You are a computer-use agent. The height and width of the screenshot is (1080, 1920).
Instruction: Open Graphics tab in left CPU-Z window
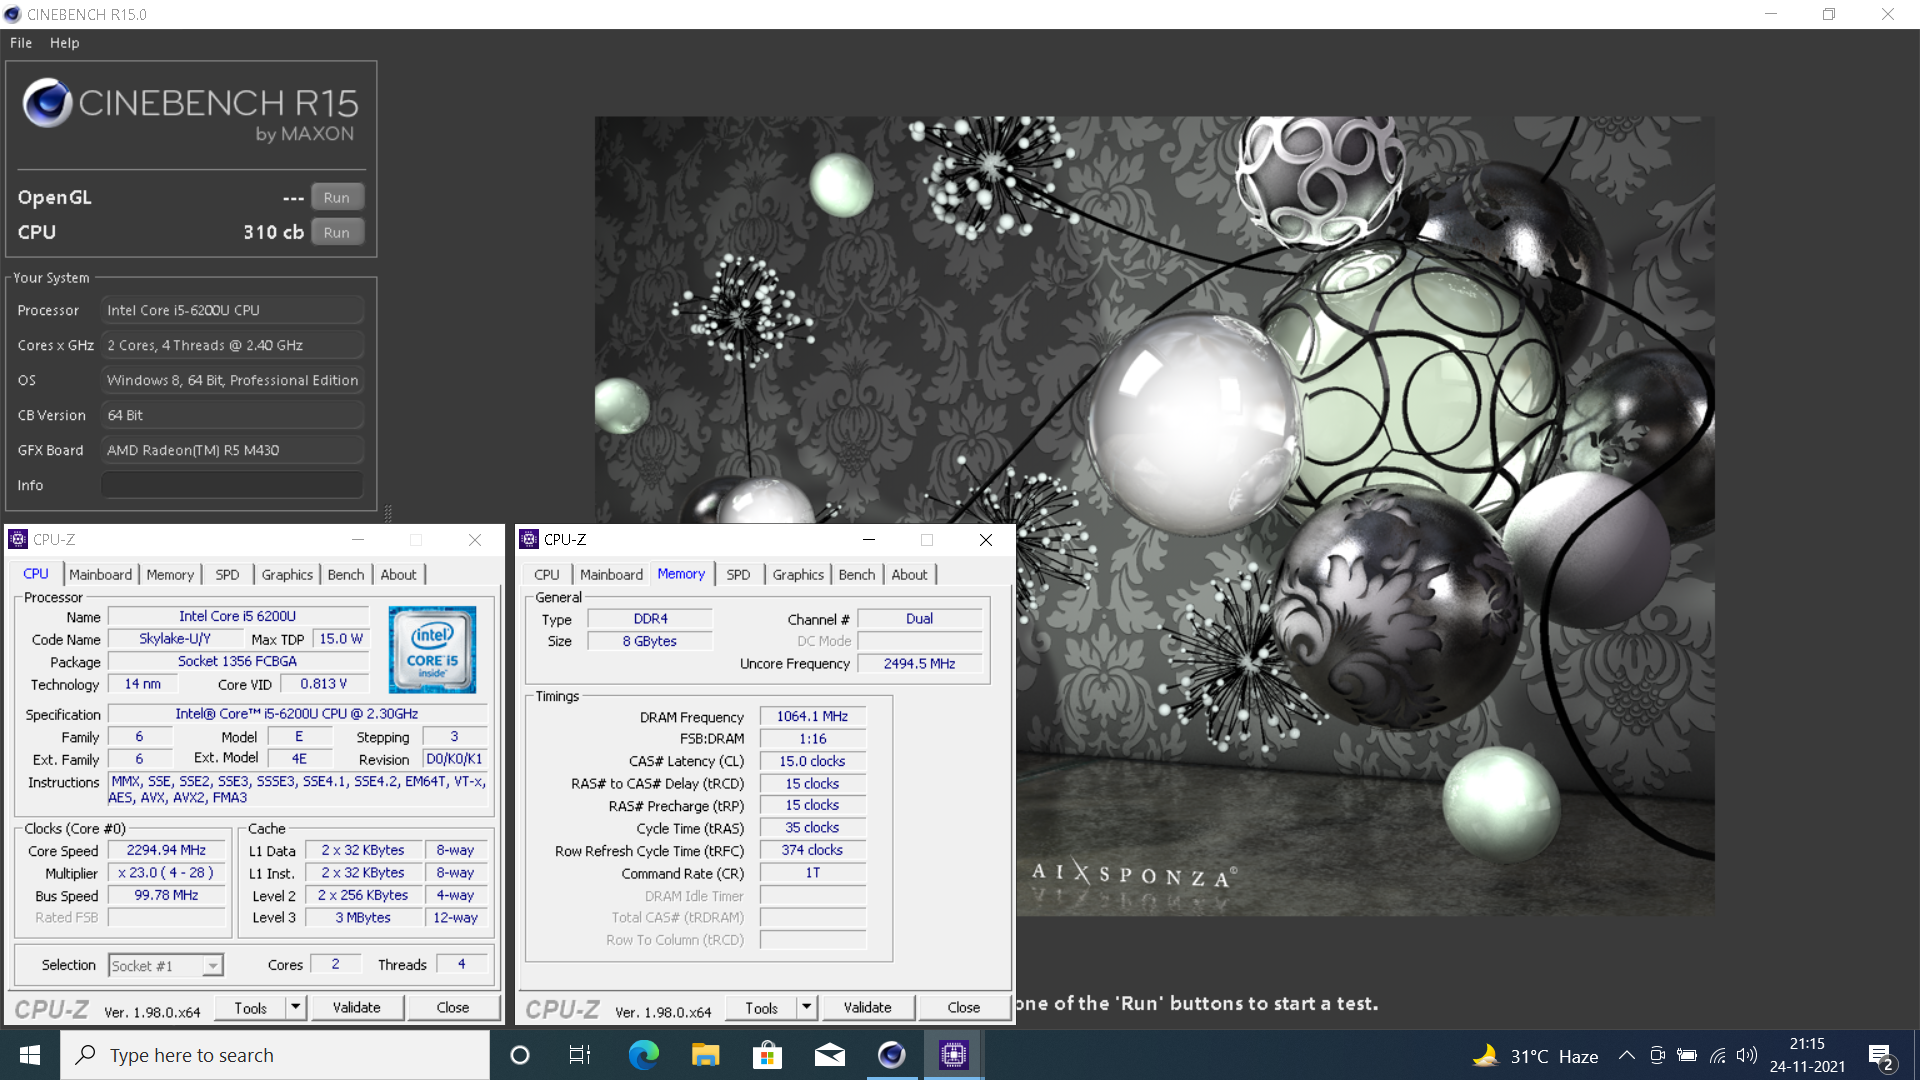click(x=287, y=574)
